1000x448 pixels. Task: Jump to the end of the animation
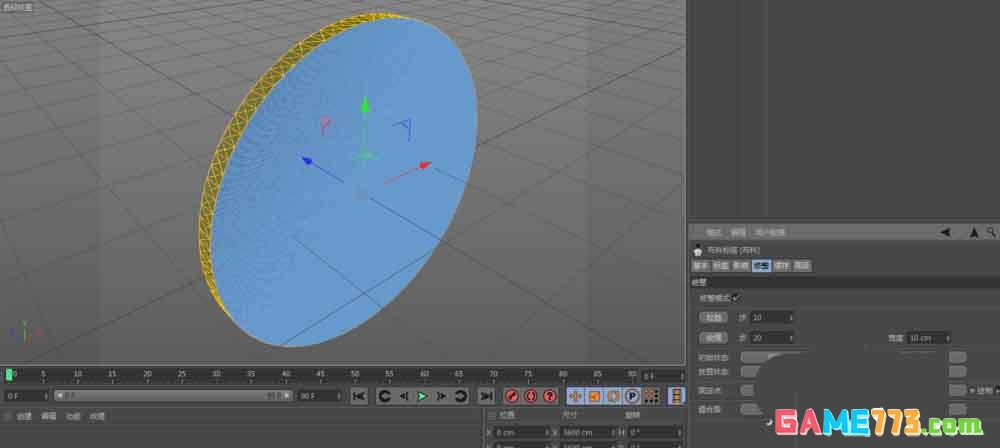(487, 396)
